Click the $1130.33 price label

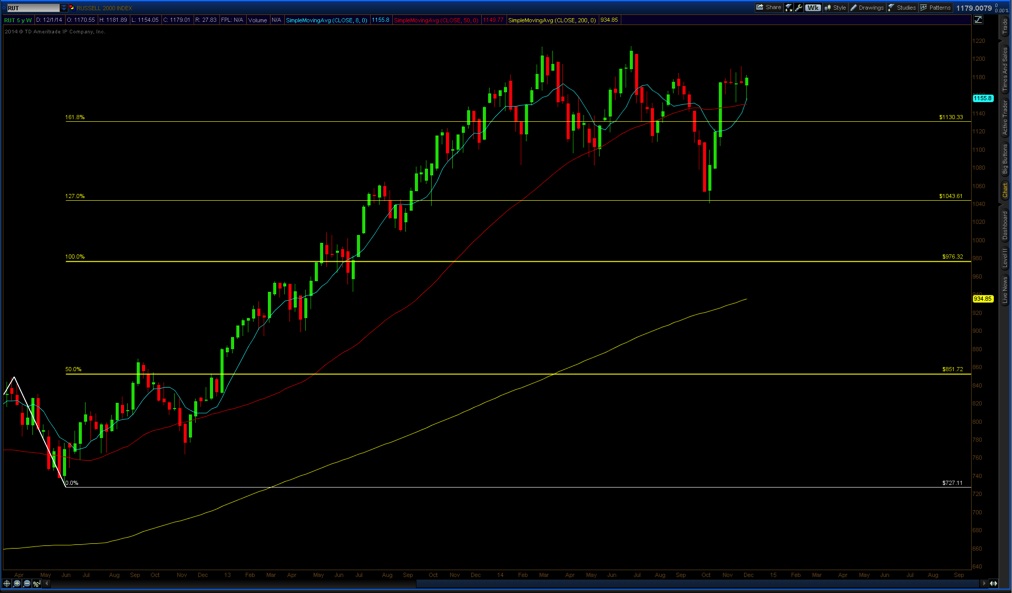tap(951, 117)
